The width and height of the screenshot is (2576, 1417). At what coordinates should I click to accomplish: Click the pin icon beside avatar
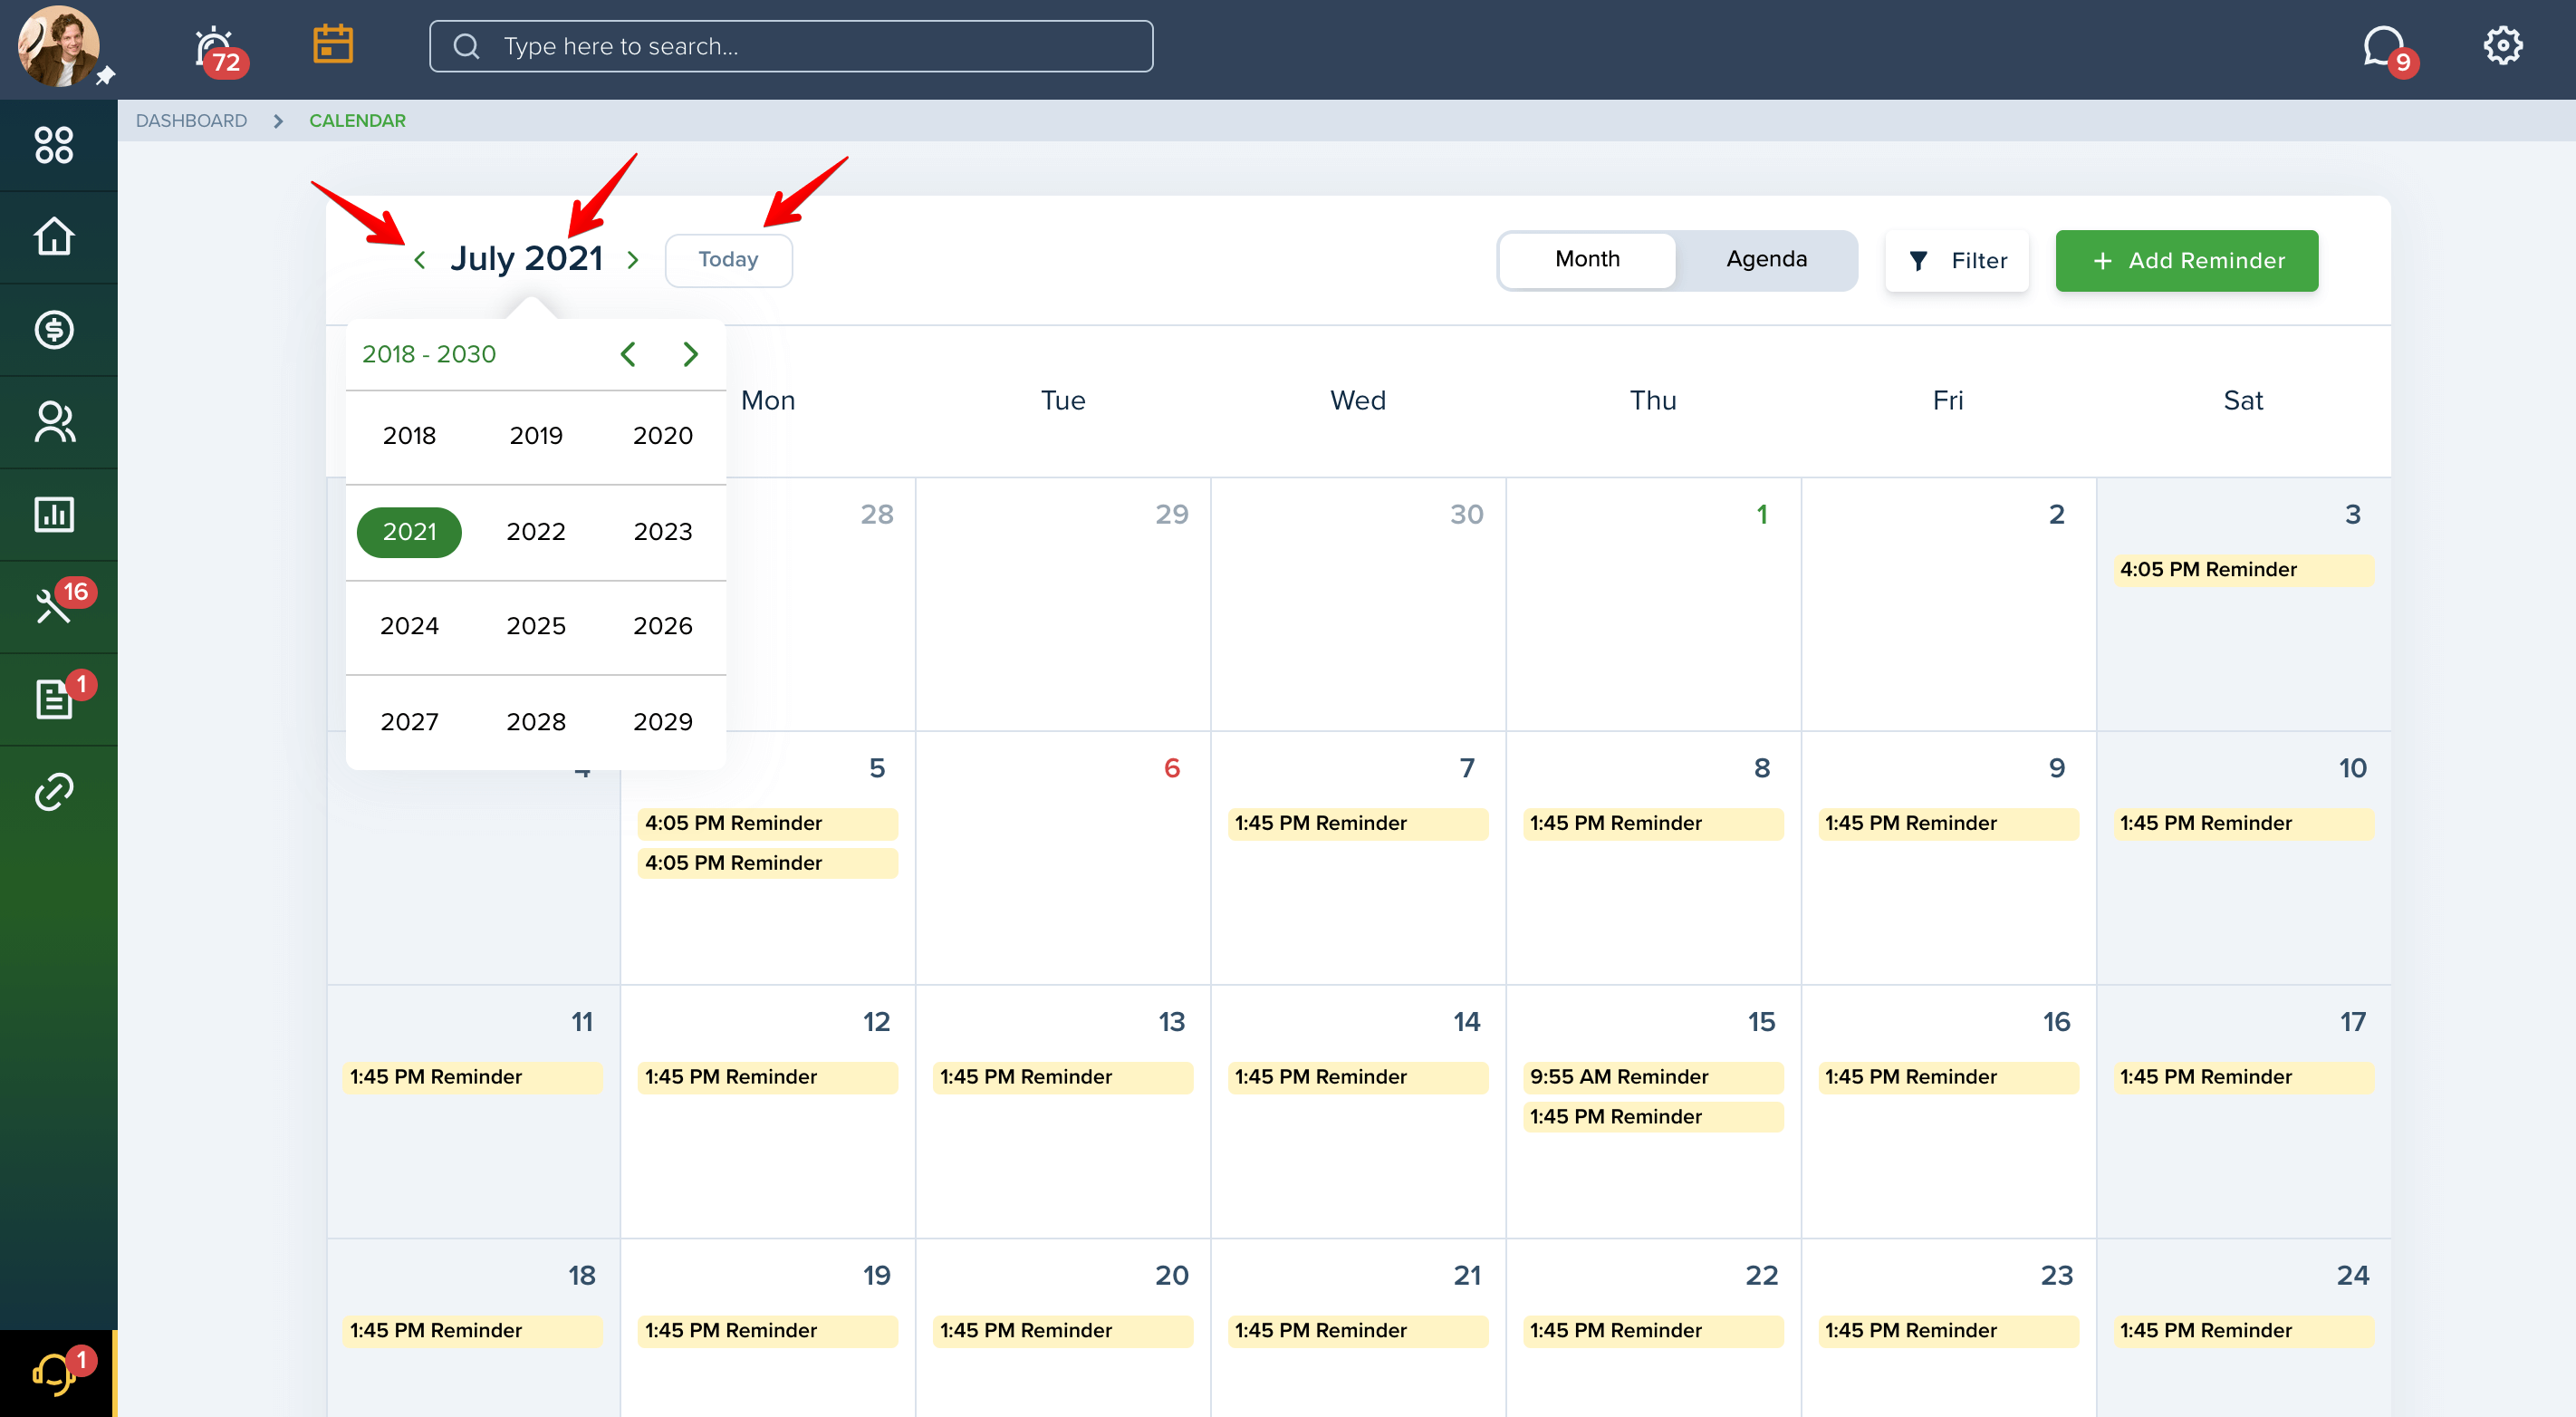coord(105,75)
